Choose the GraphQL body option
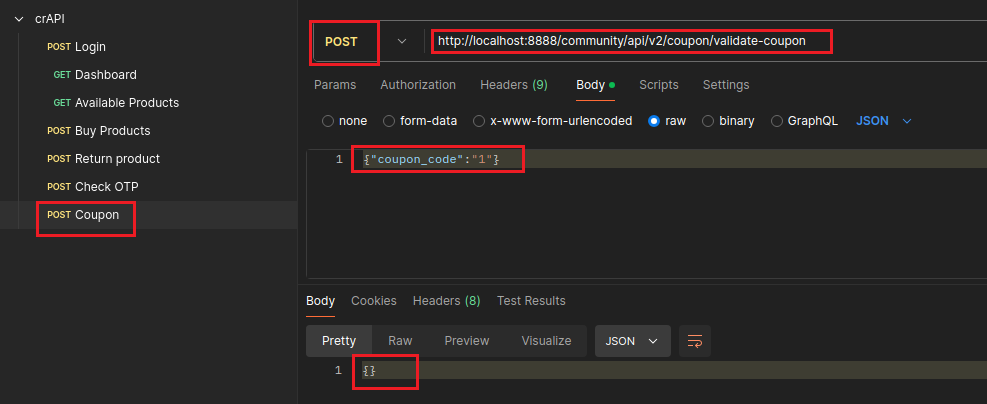This screenshot has width=987, height=404. pos(777,121)
